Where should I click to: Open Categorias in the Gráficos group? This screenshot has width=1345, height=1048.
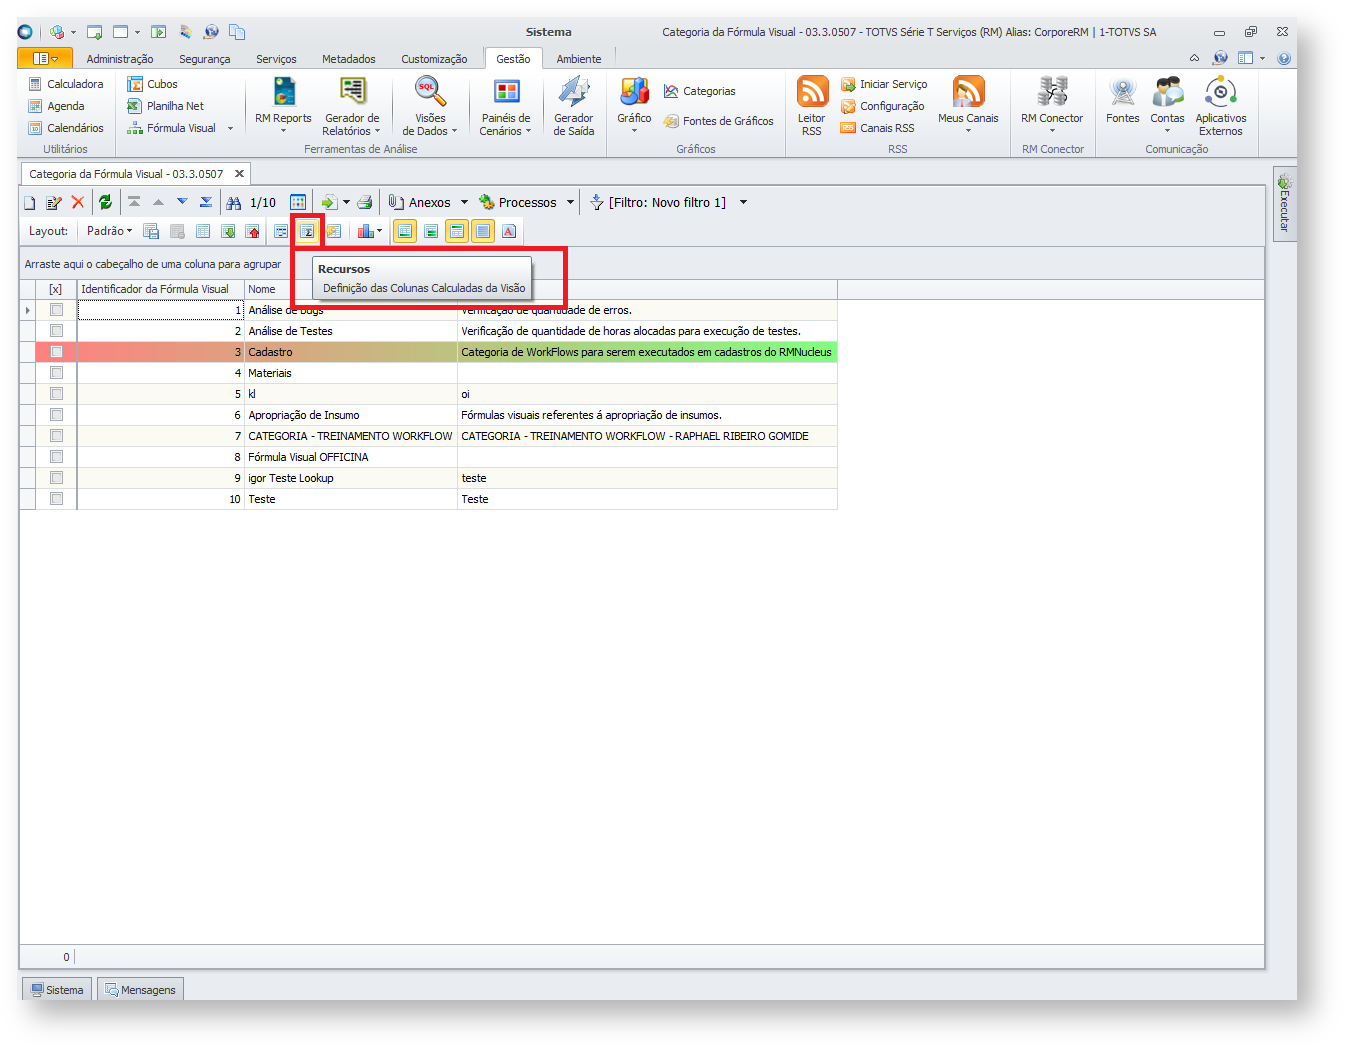pos(699,91)
